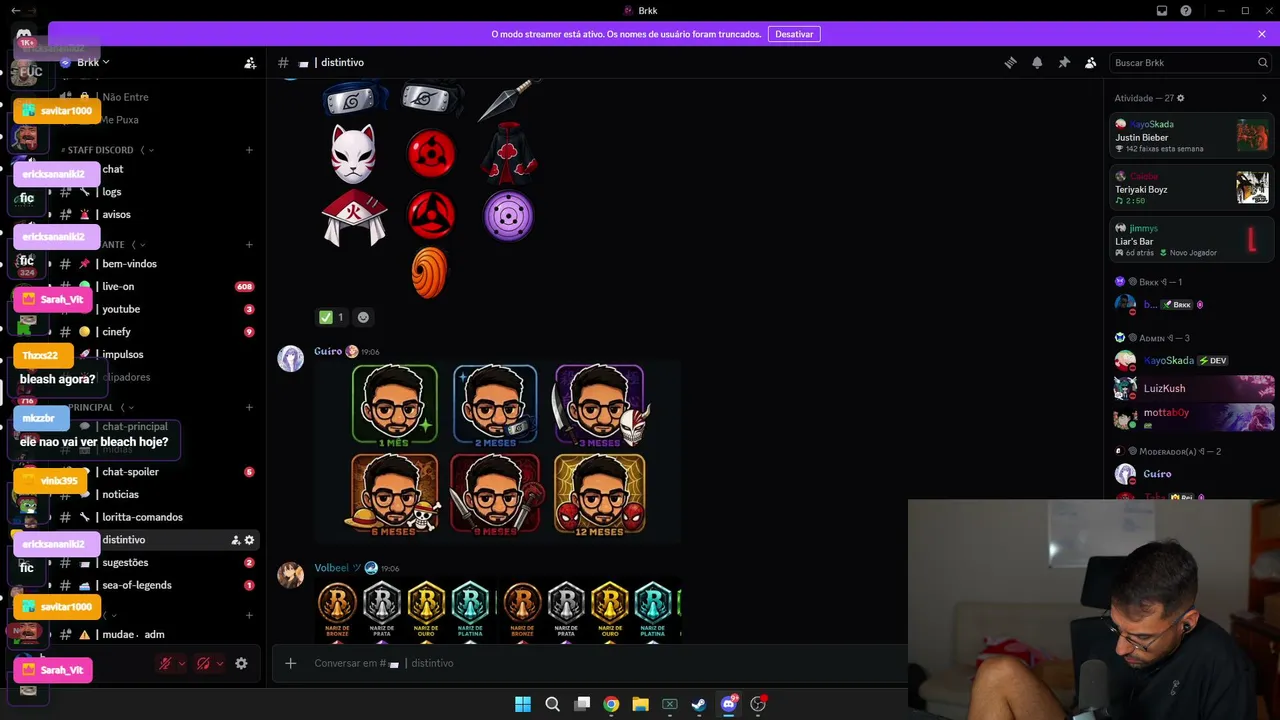The width and height of the screenshot is (1280, 720).
Task: Unmute the microphone
Action: tap(166, 663)
